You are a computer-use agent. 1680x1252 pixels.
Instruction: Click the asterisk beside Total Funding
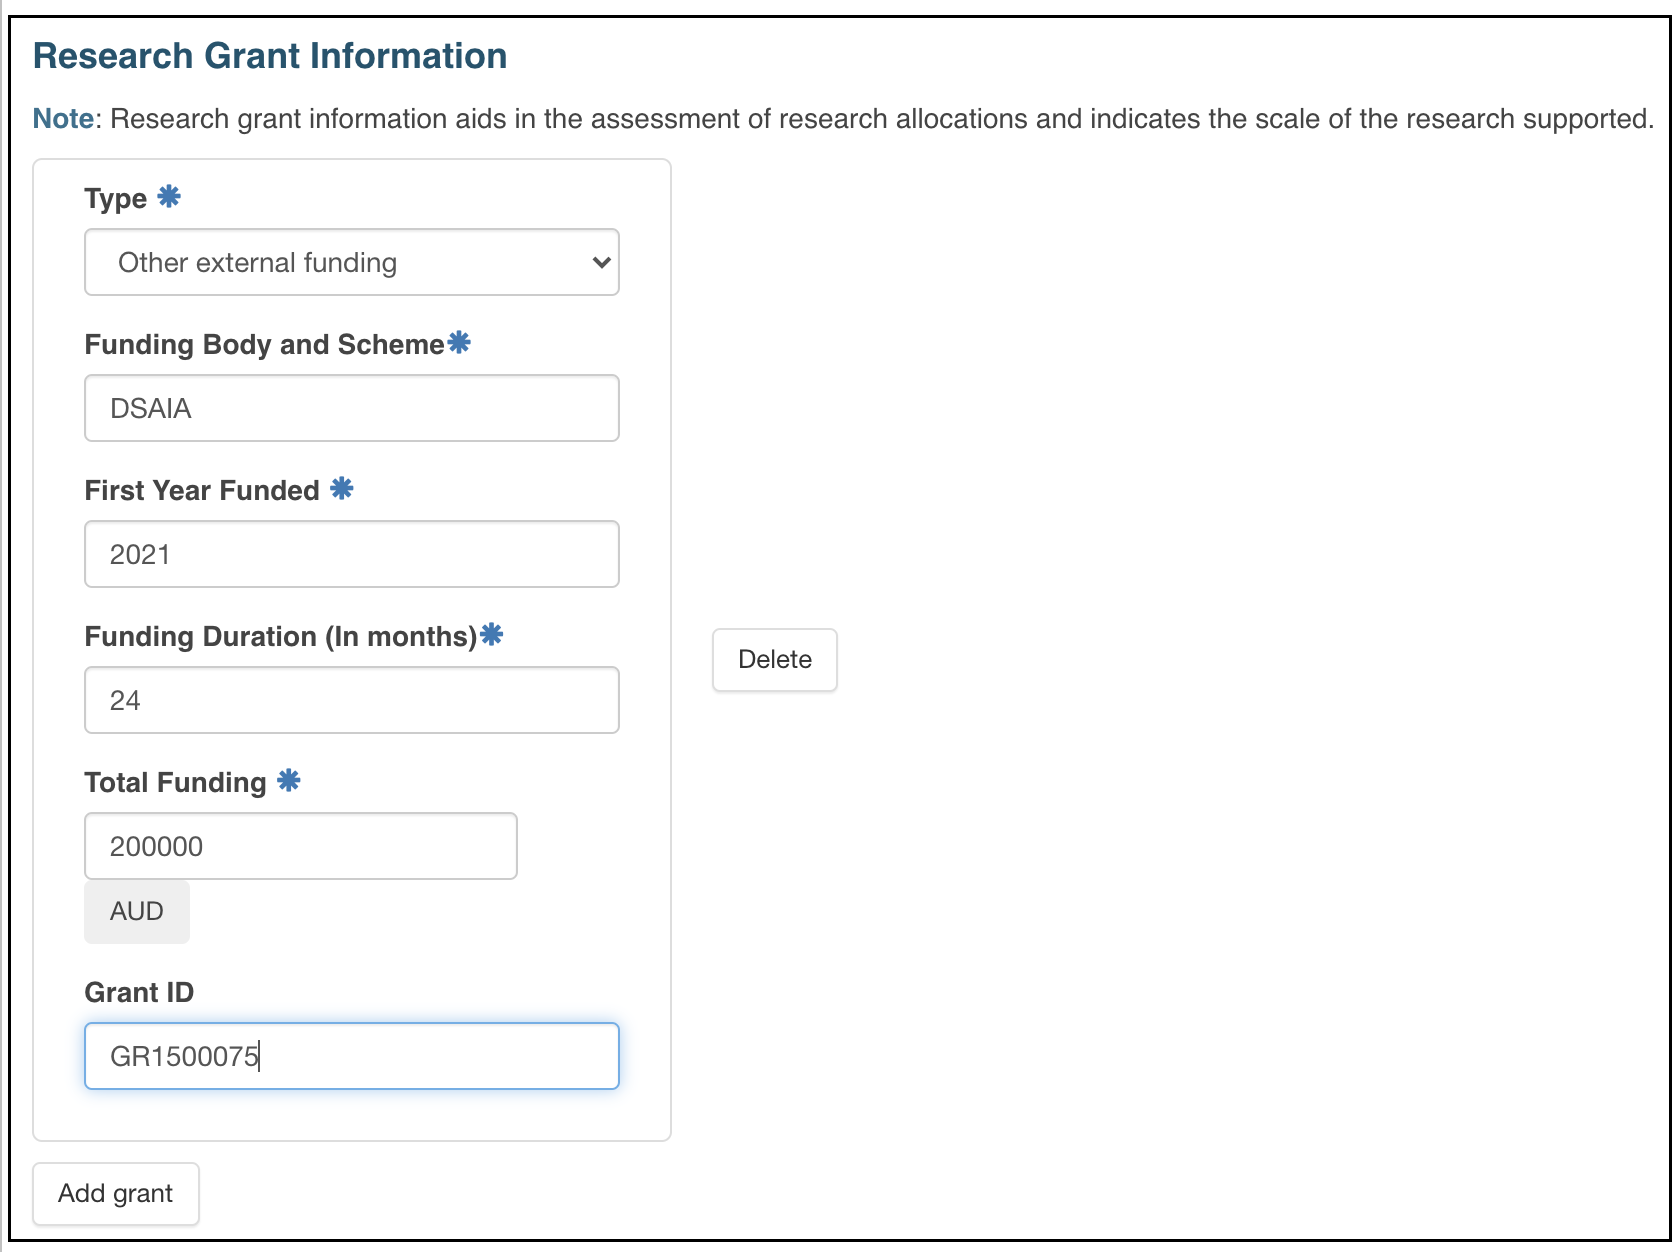click(x=288, y=780)
